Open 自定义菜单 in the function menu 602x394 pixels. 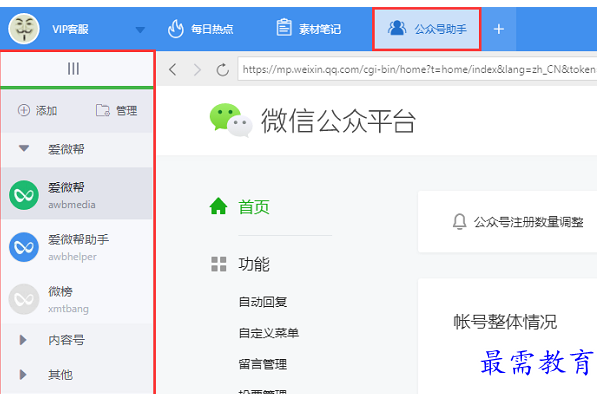pos(269,333)
